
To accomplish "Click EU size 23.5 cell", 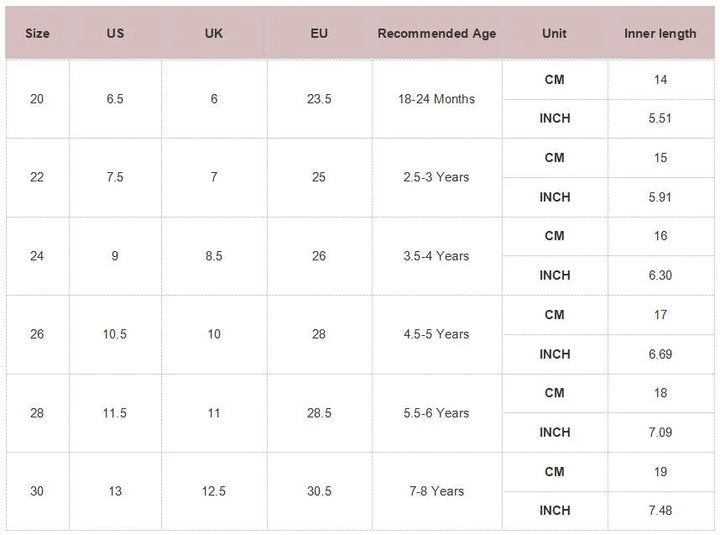I will coord(319,99).
